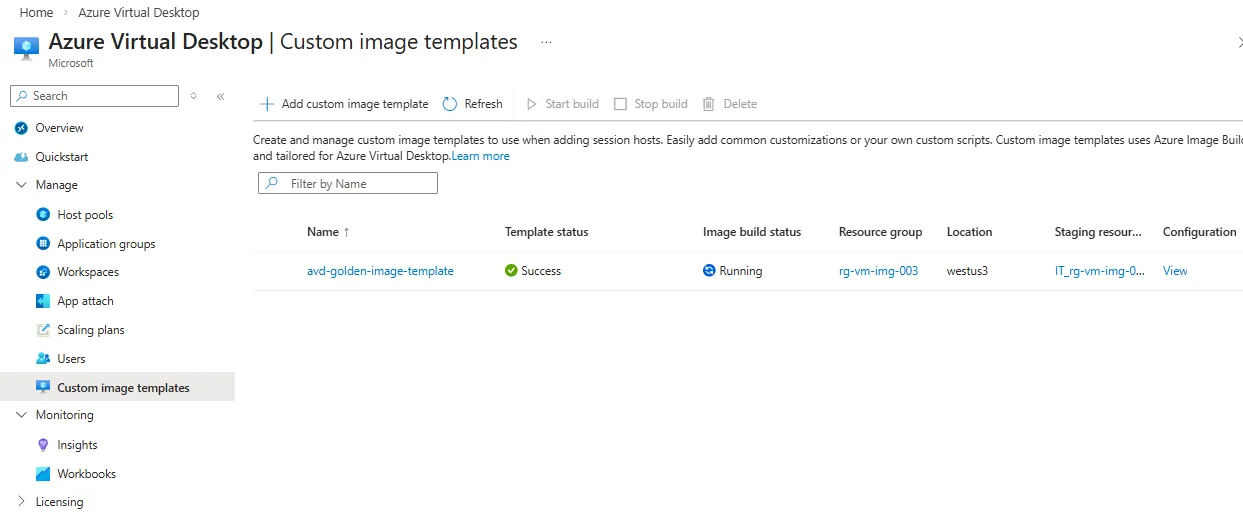Click Template status column header

(x=546, y=232)
